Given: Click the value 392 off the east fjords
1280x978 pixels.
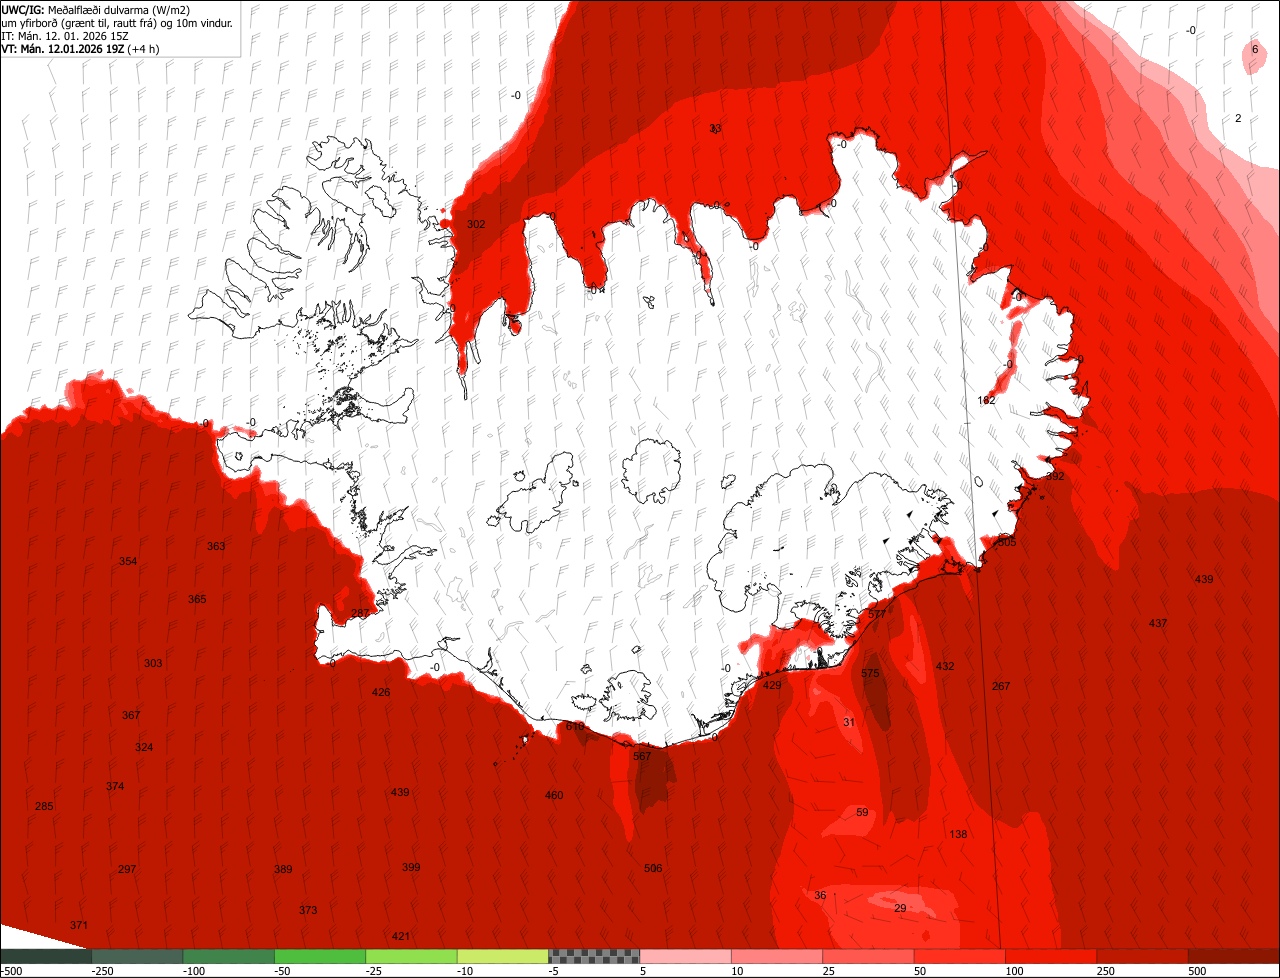Looking at the screenshot, I should (x=1055, y=476).
